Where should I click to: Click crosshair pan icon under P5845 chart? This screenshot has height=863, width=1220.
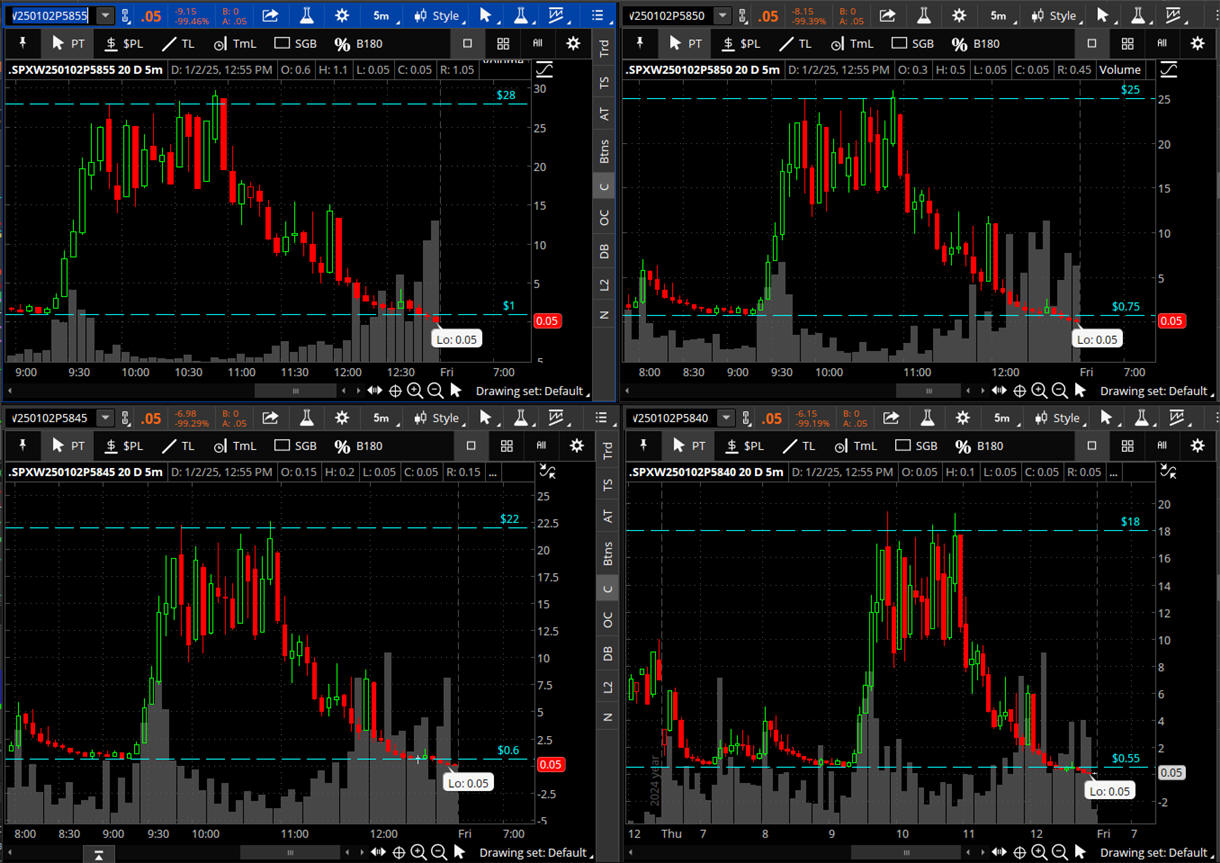pyautogui.click(x=398, y=853)
